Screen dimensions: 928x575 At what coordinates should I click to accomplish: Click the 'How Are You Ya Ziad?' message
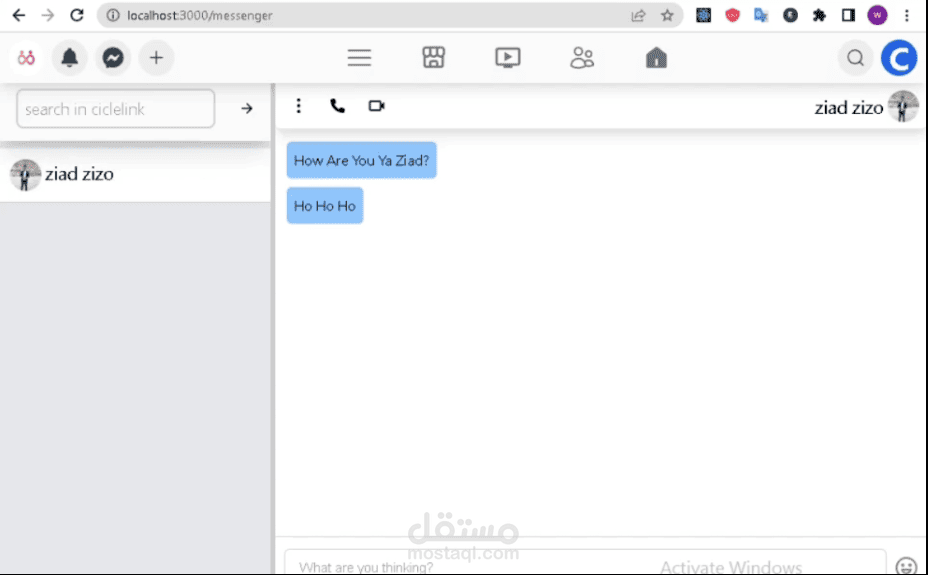tap(362, 160)
